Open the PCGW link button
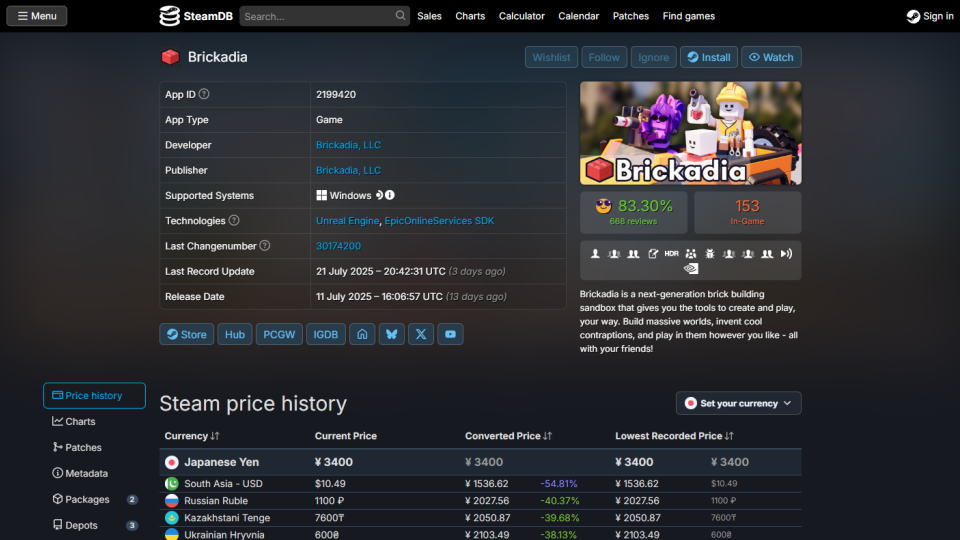 point(279,334)
